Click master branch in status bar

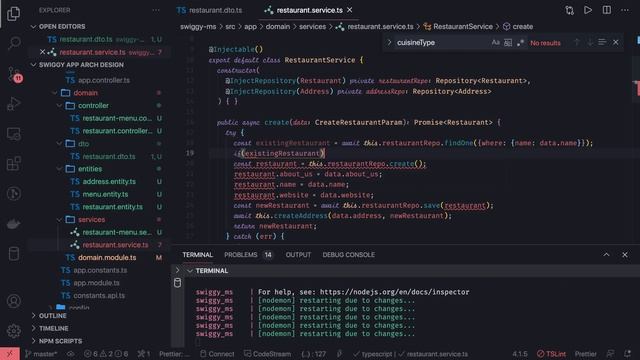[41, 354]
